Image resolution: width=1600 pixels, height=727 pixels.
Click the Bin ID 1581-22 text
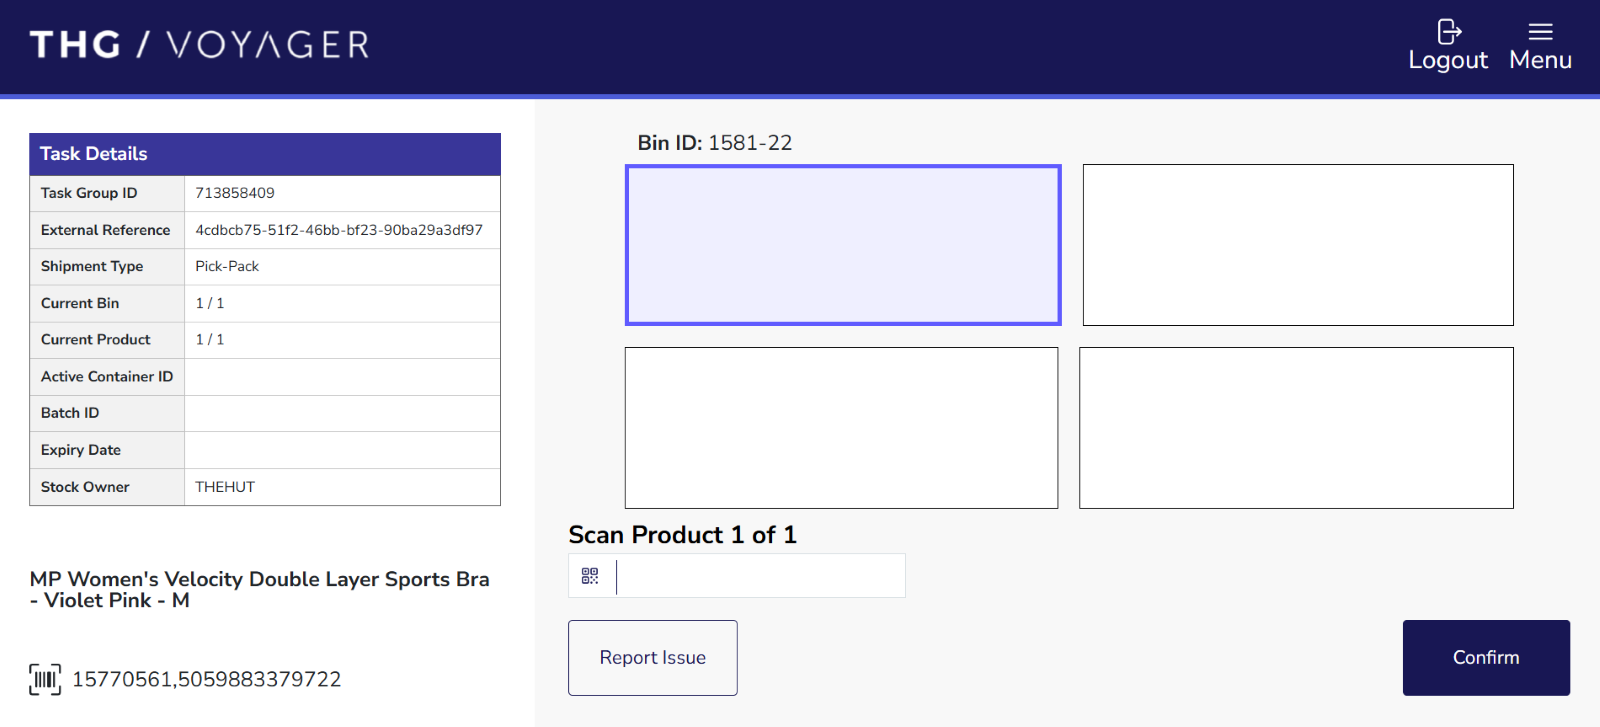click(715, 143)
